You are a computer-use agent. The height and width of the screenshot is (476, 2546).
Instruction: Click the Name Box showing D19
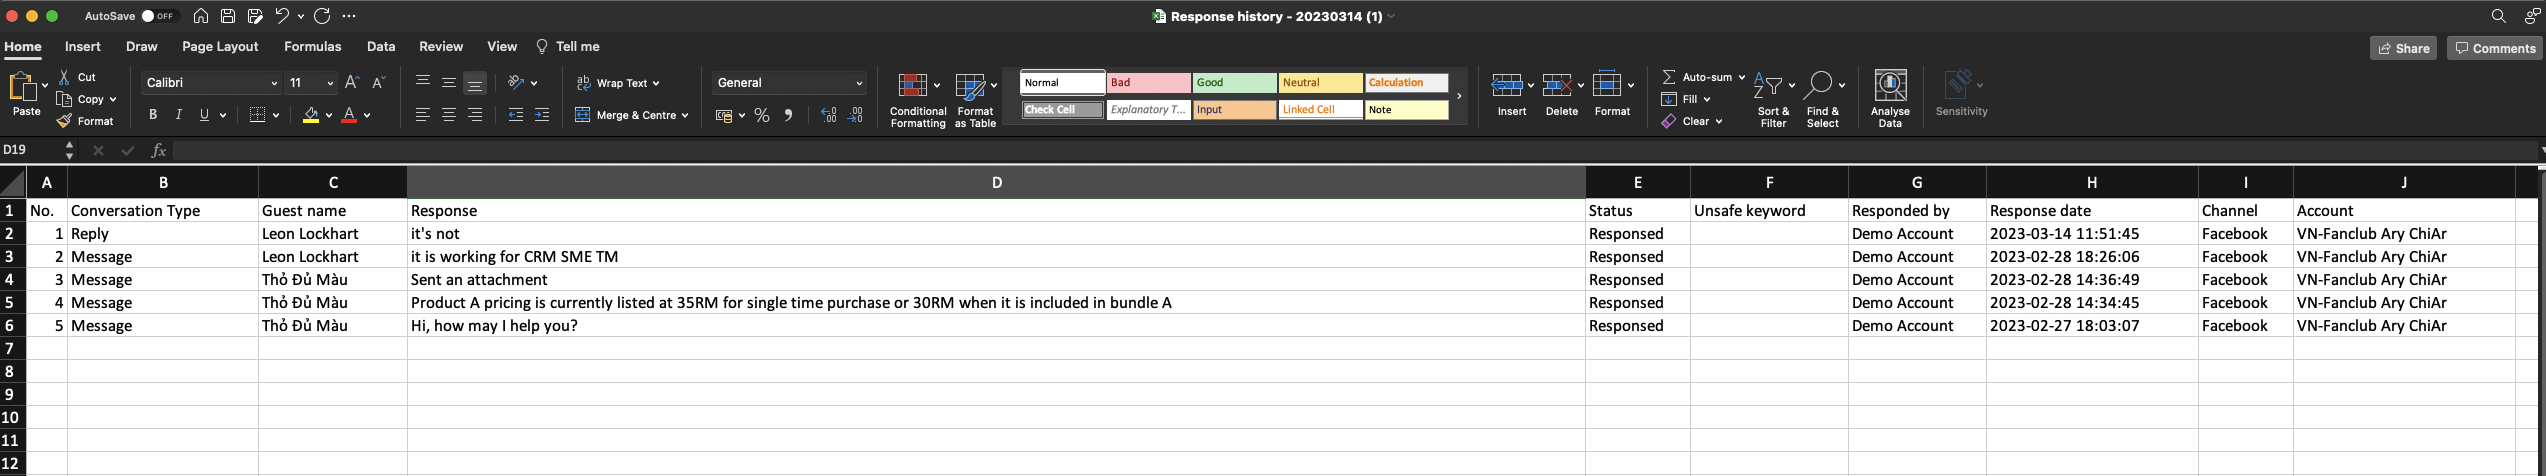click(x=30, y=150)
